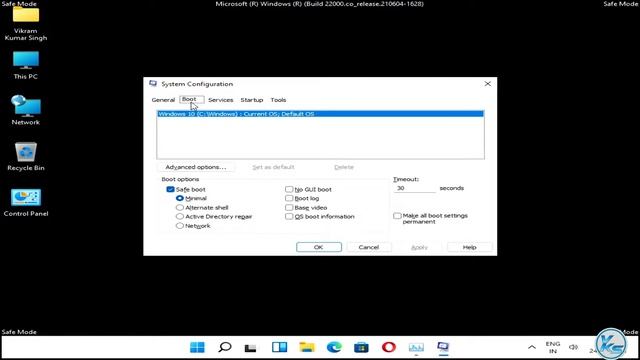Select the This PC desktop icon

coord(26,65)
